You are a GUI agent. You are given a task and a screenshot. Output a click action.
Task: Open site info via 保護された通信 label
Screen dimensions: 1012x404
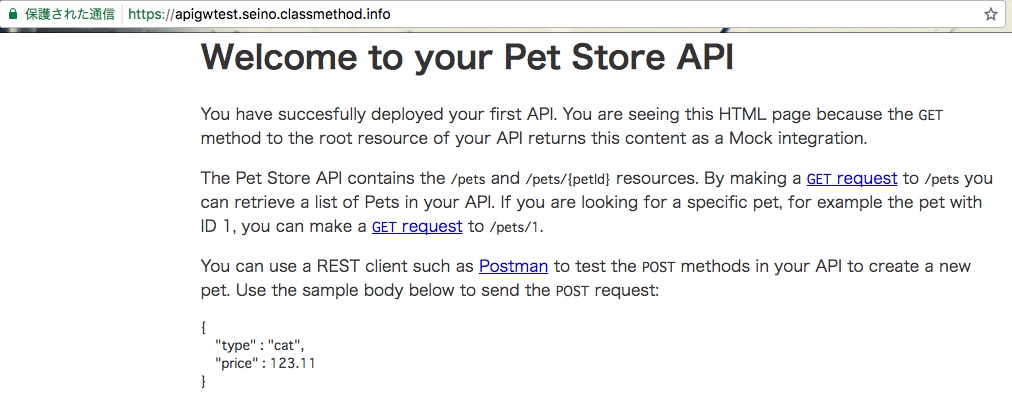[x=69, y=14]
